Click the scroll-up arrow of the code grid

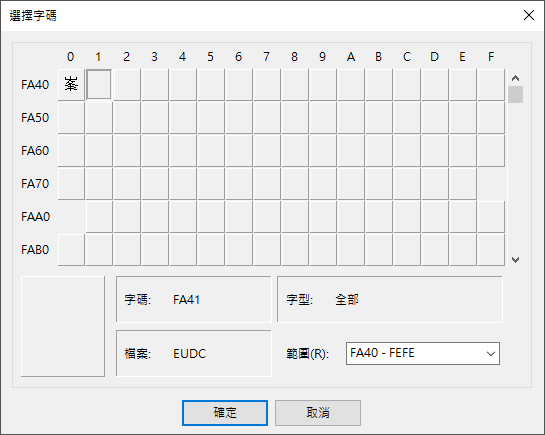coord(515,78)
